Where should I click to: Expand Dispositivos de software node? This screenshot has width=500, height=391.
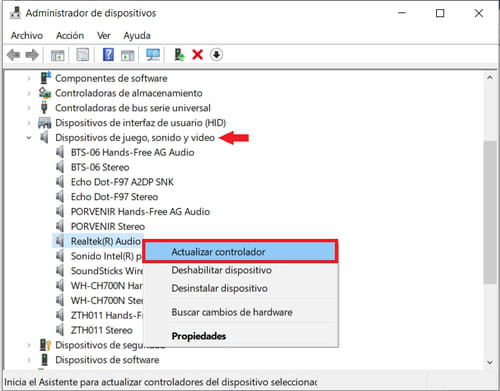point(29,360)
